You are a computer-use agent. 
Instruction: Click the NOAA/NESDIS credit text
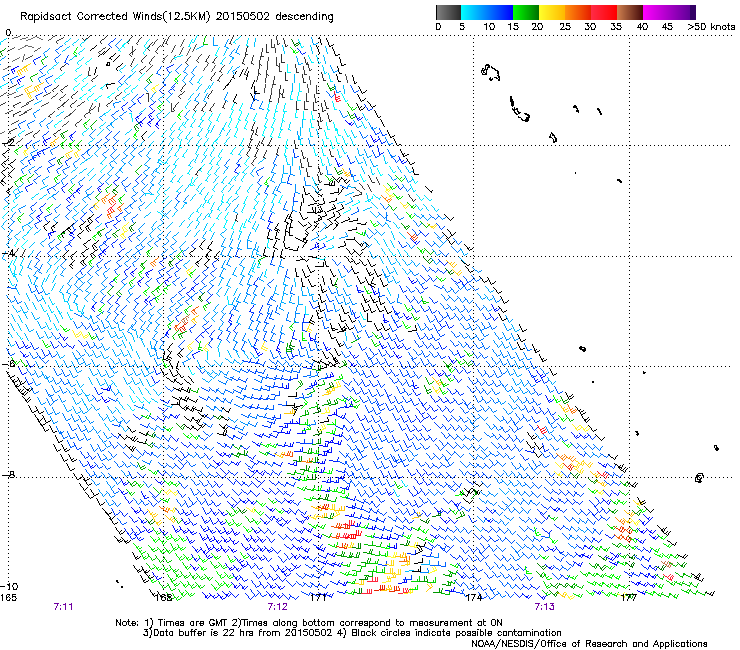pos(589,643)
